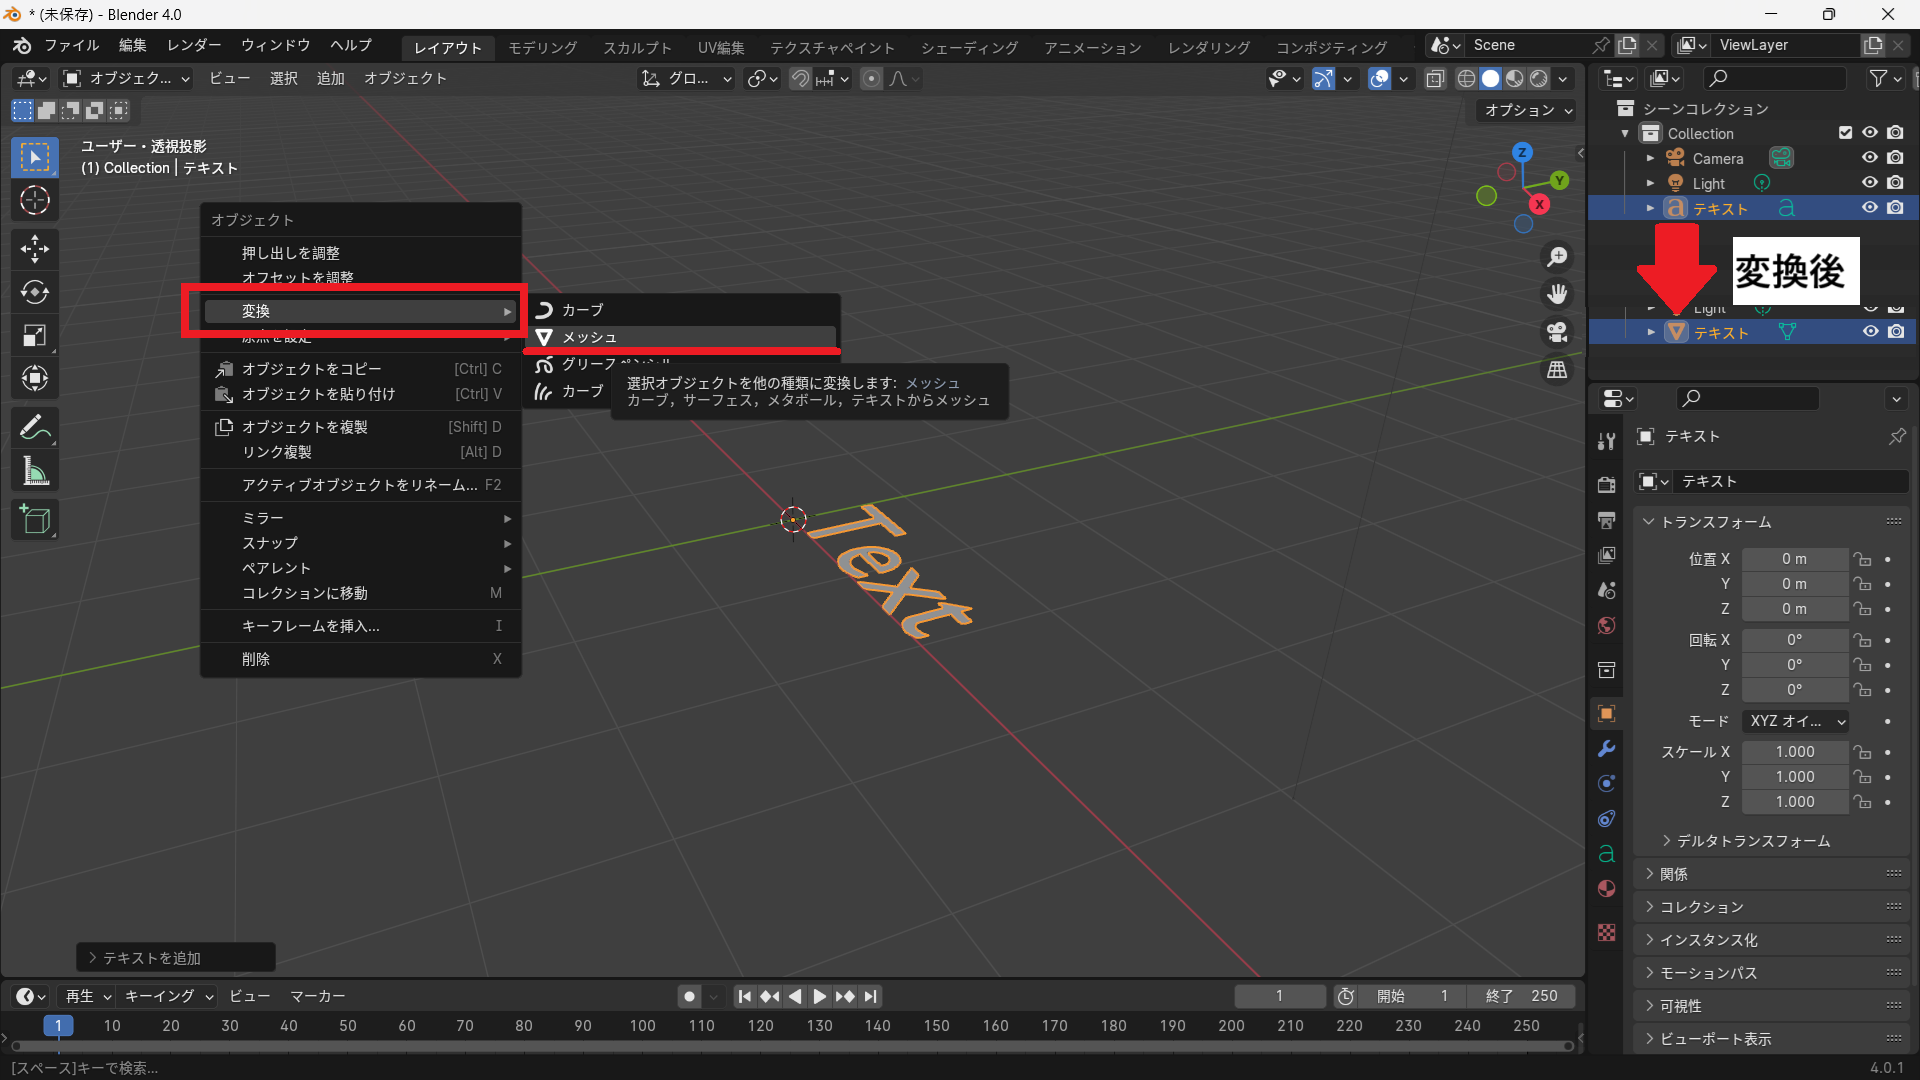The image size is (1920, 1080).
Task: Open the Modifiers wrench properties tab
Action: 1606,748
